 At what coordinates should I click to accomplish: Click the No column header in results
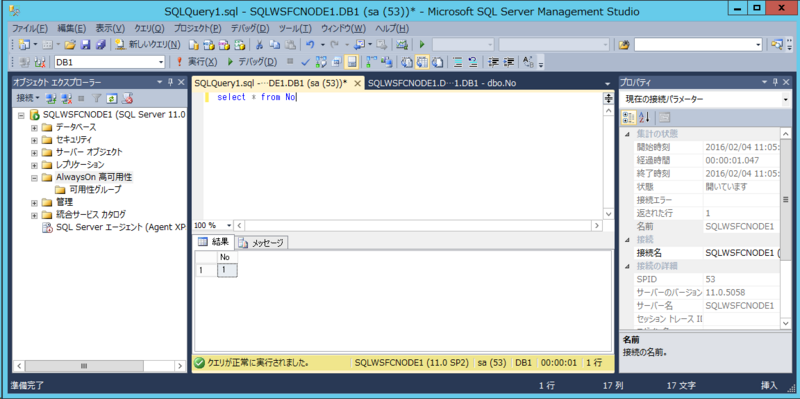click(x=227, y=257)
